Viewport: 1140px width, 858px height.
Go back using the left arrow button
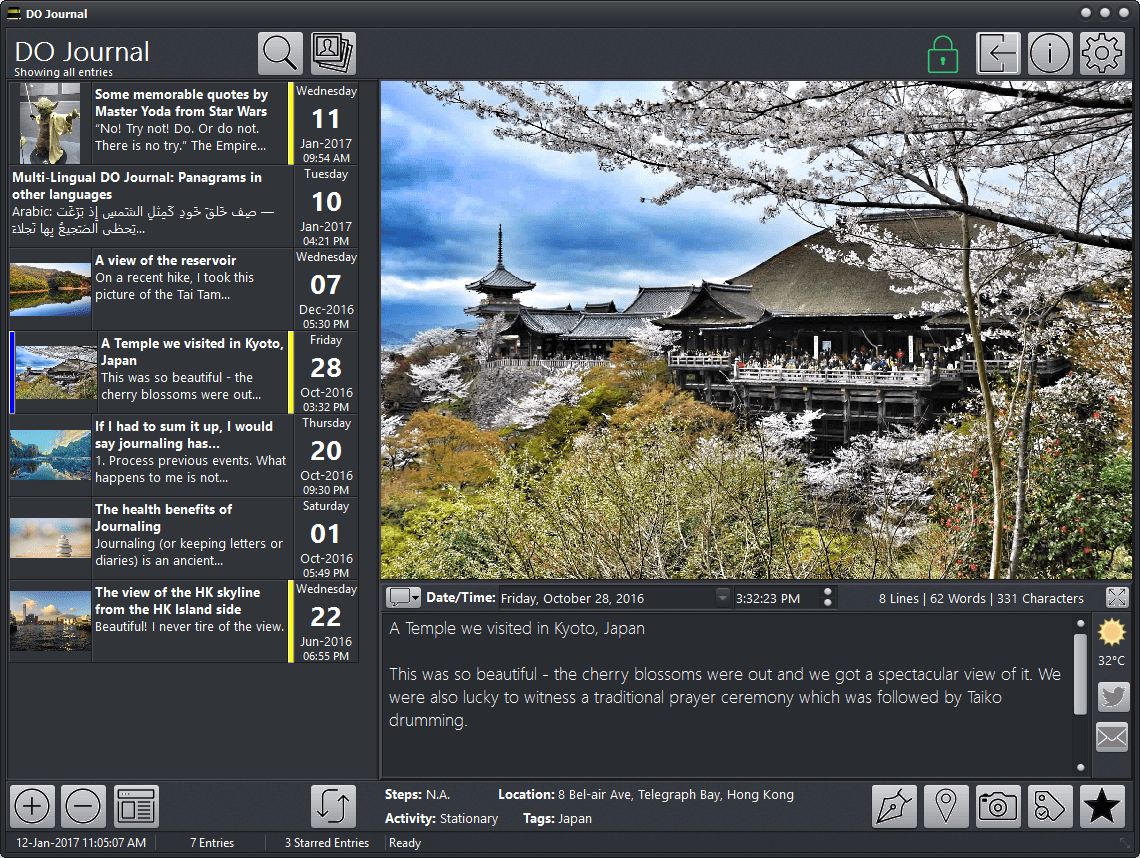click(998, 52)
